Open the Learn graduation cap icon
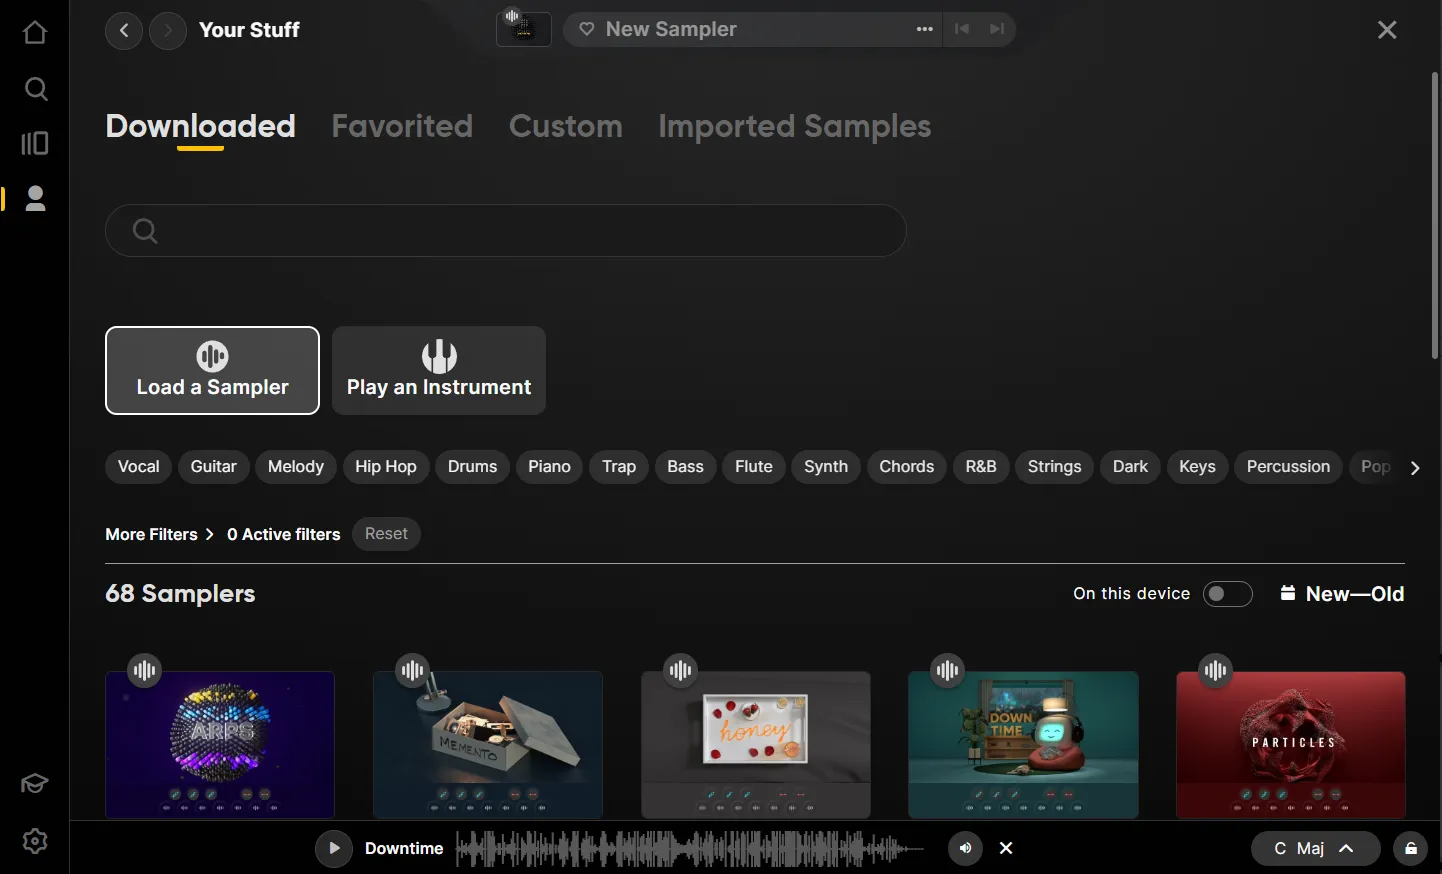Viewport: 1442px width, 874px height. [x=35, y=783]
